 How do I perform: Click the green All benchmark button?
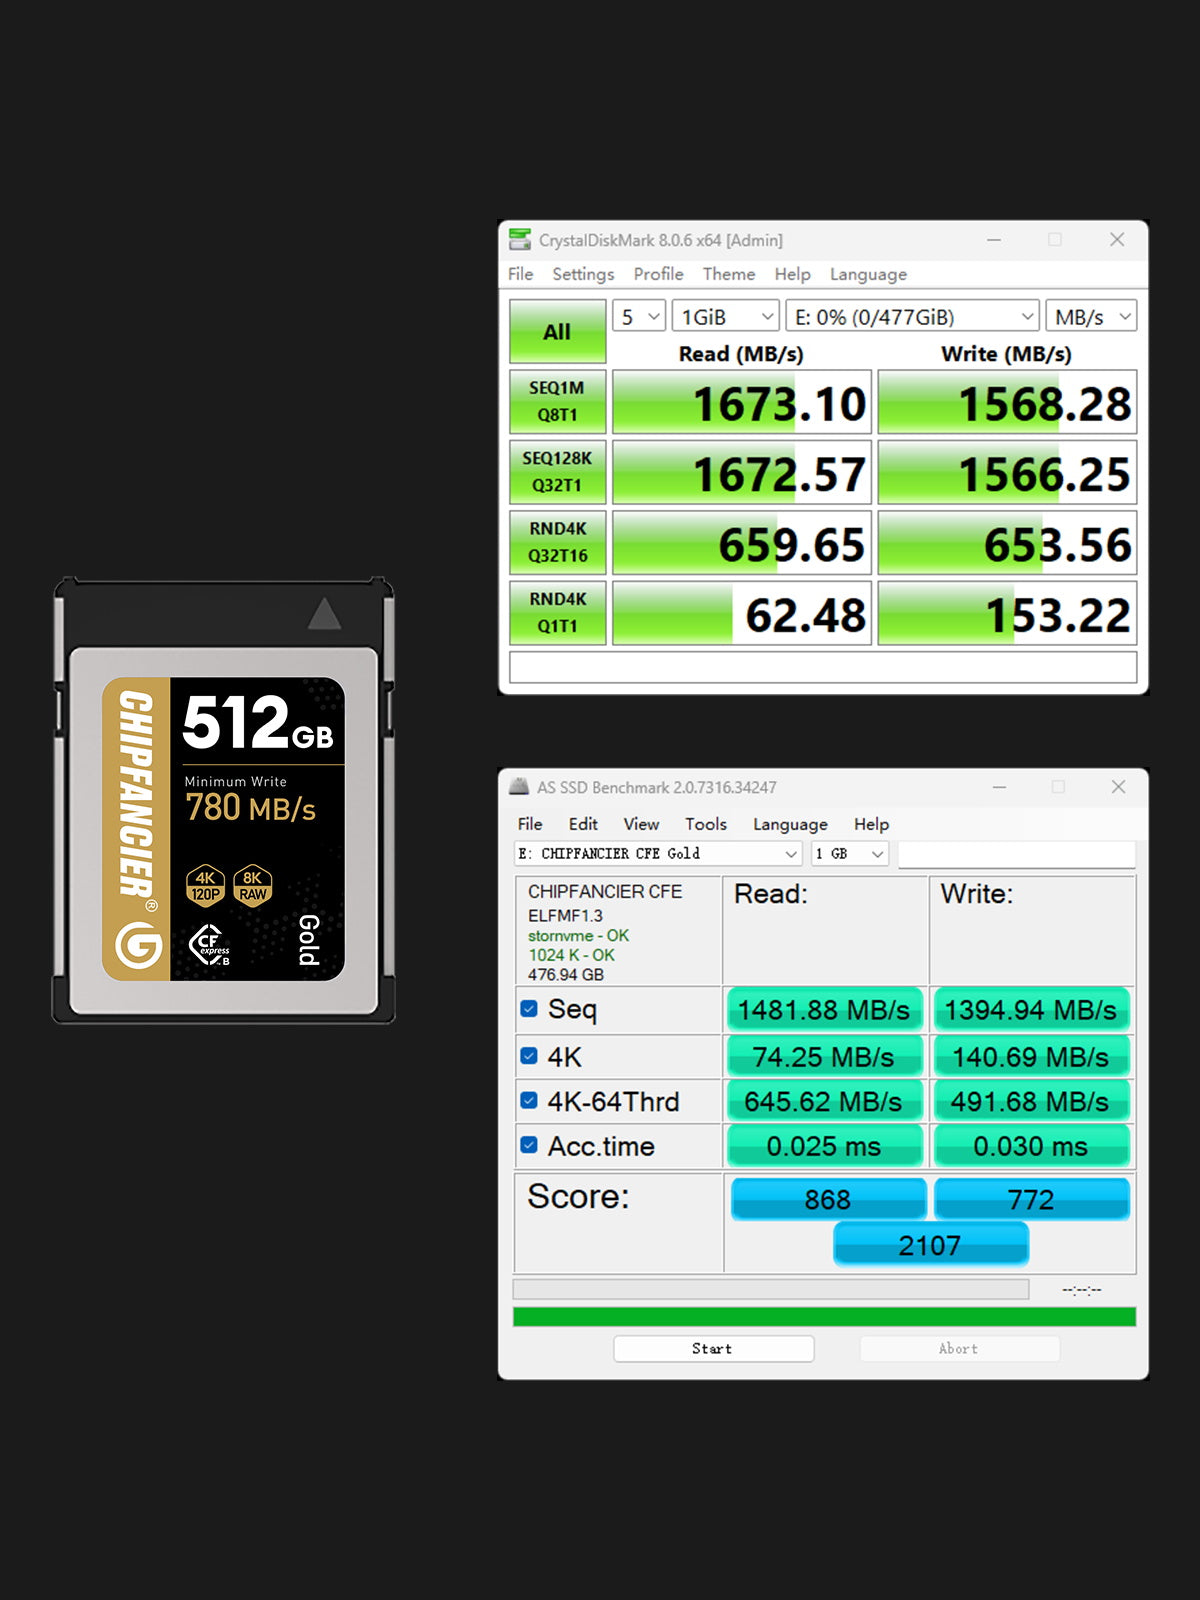557,331
